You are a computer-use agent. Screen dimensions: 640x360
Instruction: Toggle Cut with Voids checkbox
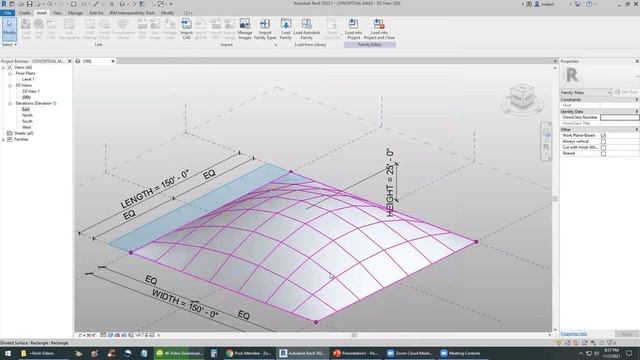pyautogui.click(x=603, y=148)
